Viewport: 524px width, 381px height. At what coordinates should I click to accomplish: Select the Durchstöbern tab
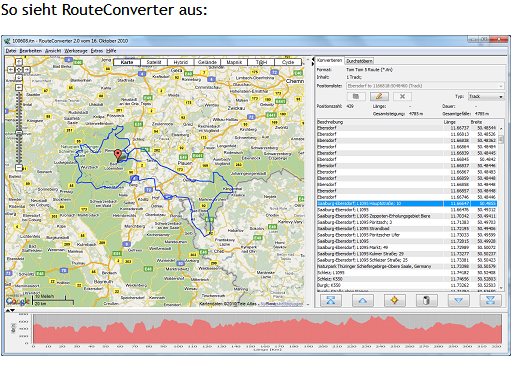coord(359,61)
